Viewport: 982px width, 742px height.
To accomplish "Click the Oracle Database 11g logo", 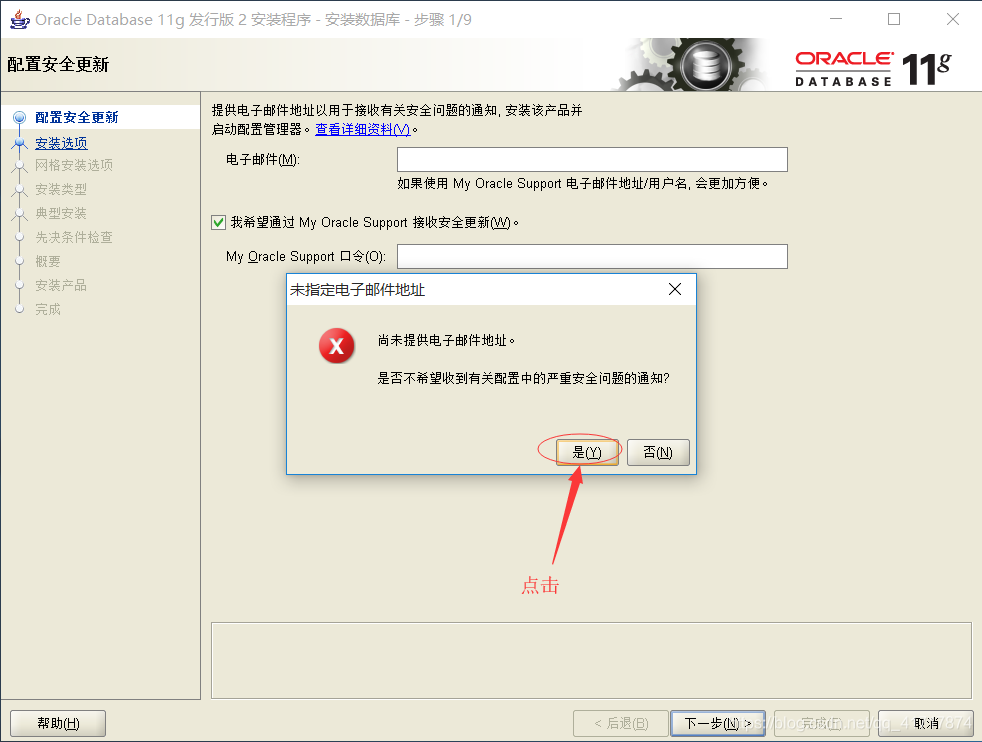I will click(x=872, y=68).
